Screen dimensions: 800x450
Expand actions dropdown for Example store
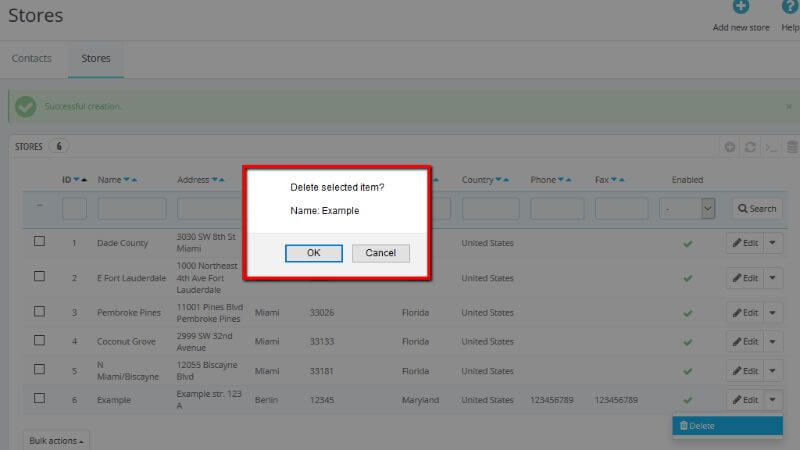pos(773,400)
